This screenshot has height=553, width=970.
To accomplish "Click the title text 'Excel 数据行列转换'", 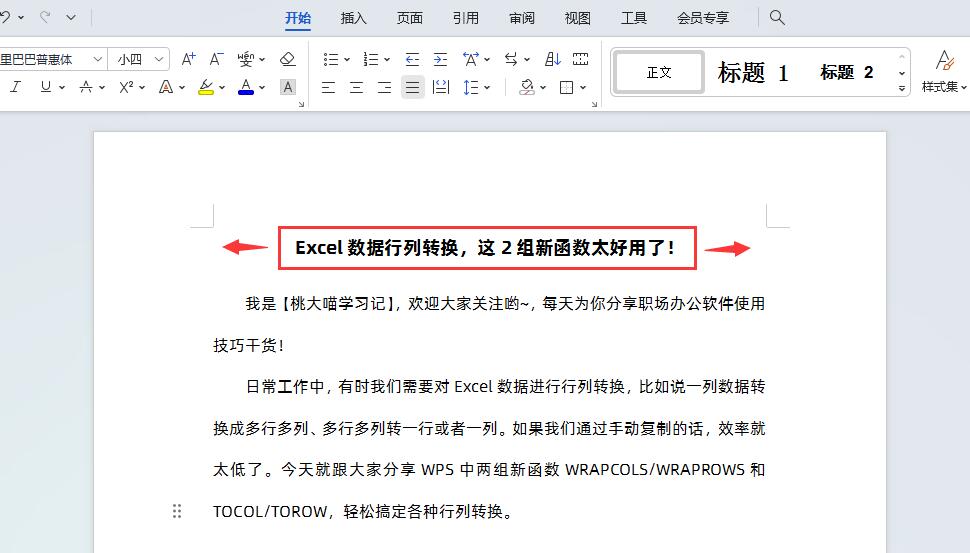I will (377, 248).
